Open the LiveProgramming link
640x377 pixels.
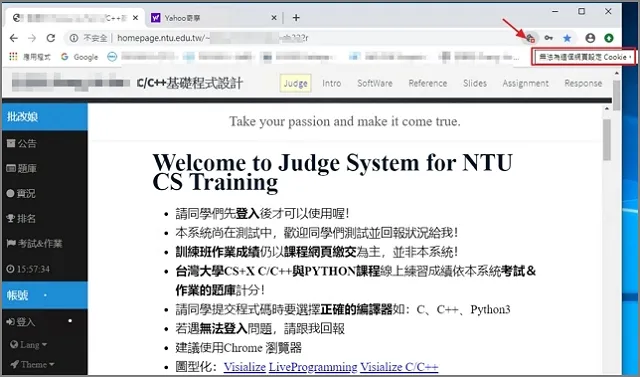313,367
